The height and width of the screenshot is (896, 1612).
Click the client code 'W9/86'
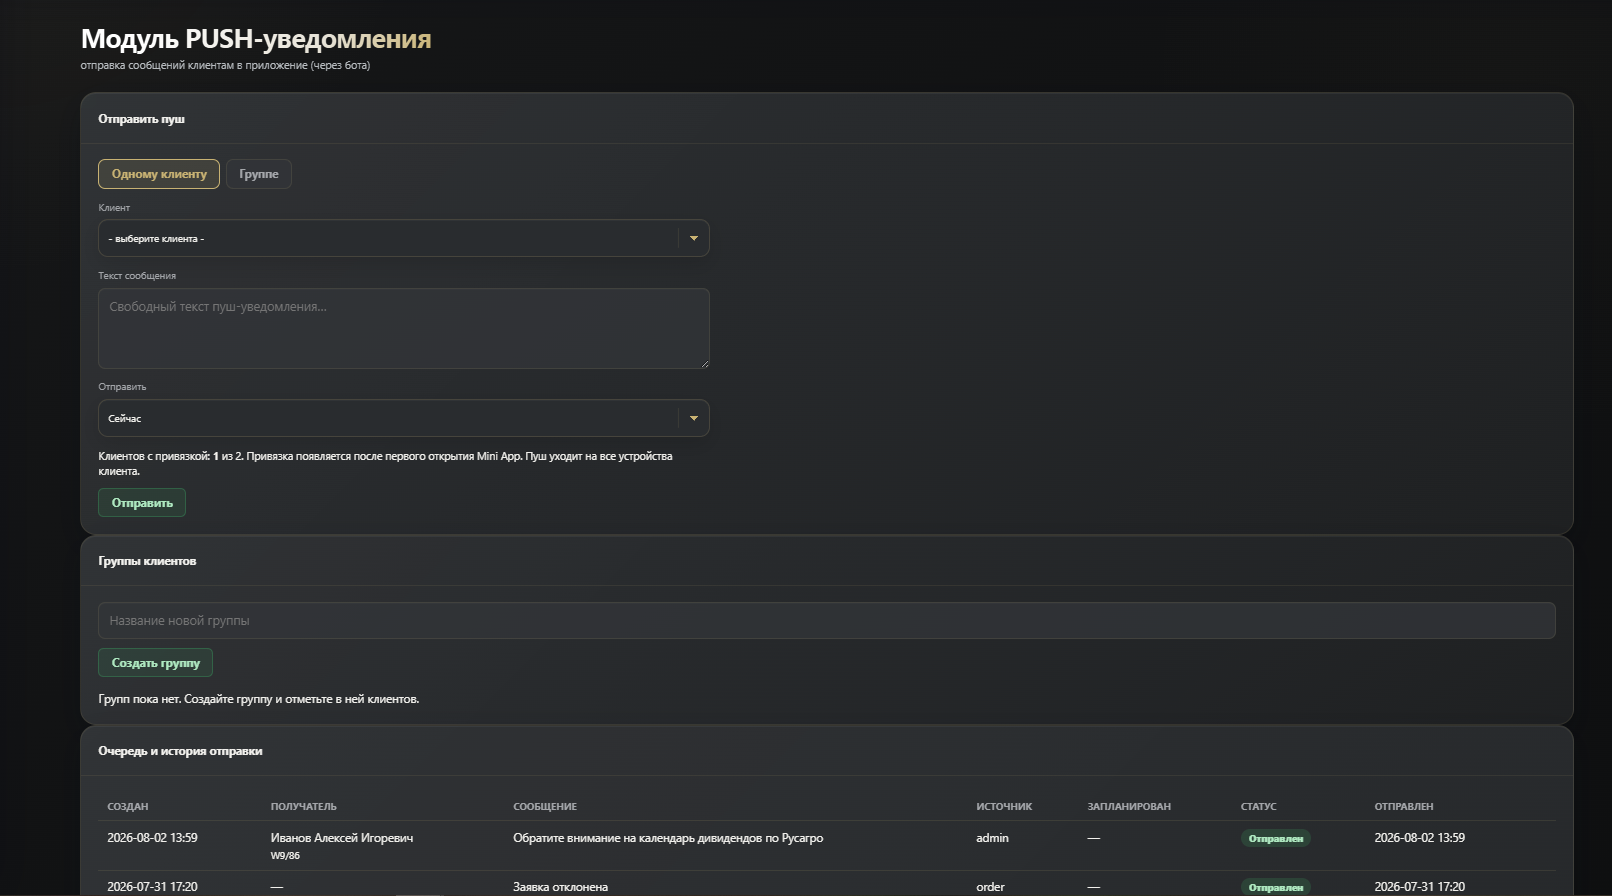(285, 856)
